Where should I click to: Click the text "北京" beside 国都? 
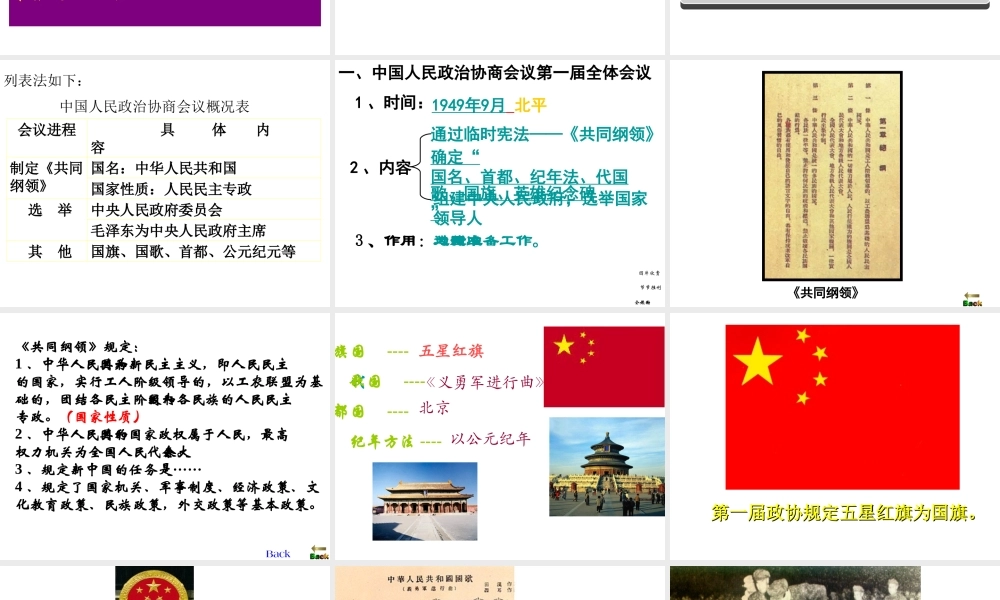coord(434,408)
